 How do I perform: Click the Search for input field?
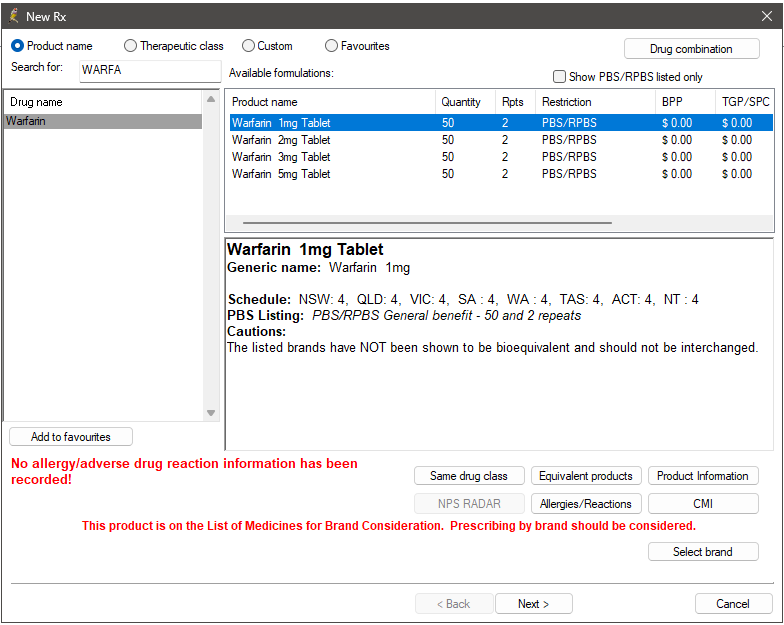click(150, 70)
